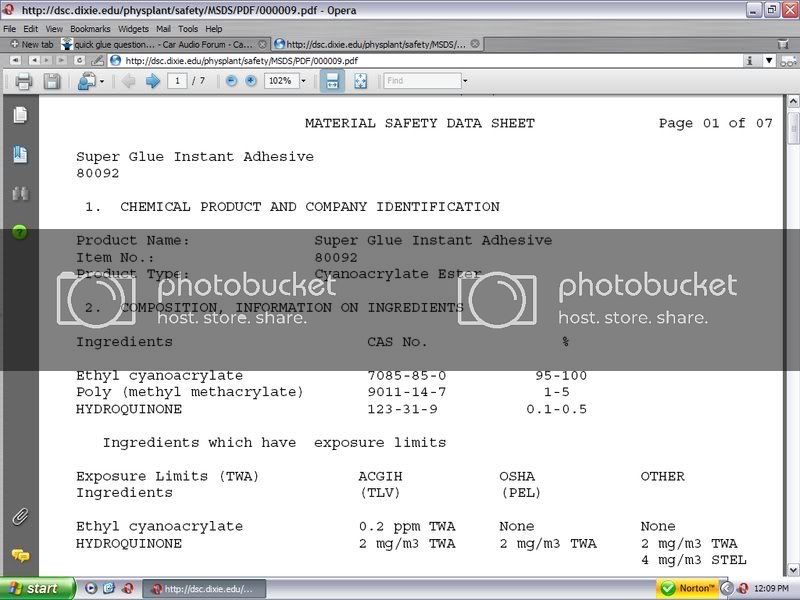This screenshot has height=600, width=800.
Task: Click the page info 'i' icon
Action: (749, 61)
